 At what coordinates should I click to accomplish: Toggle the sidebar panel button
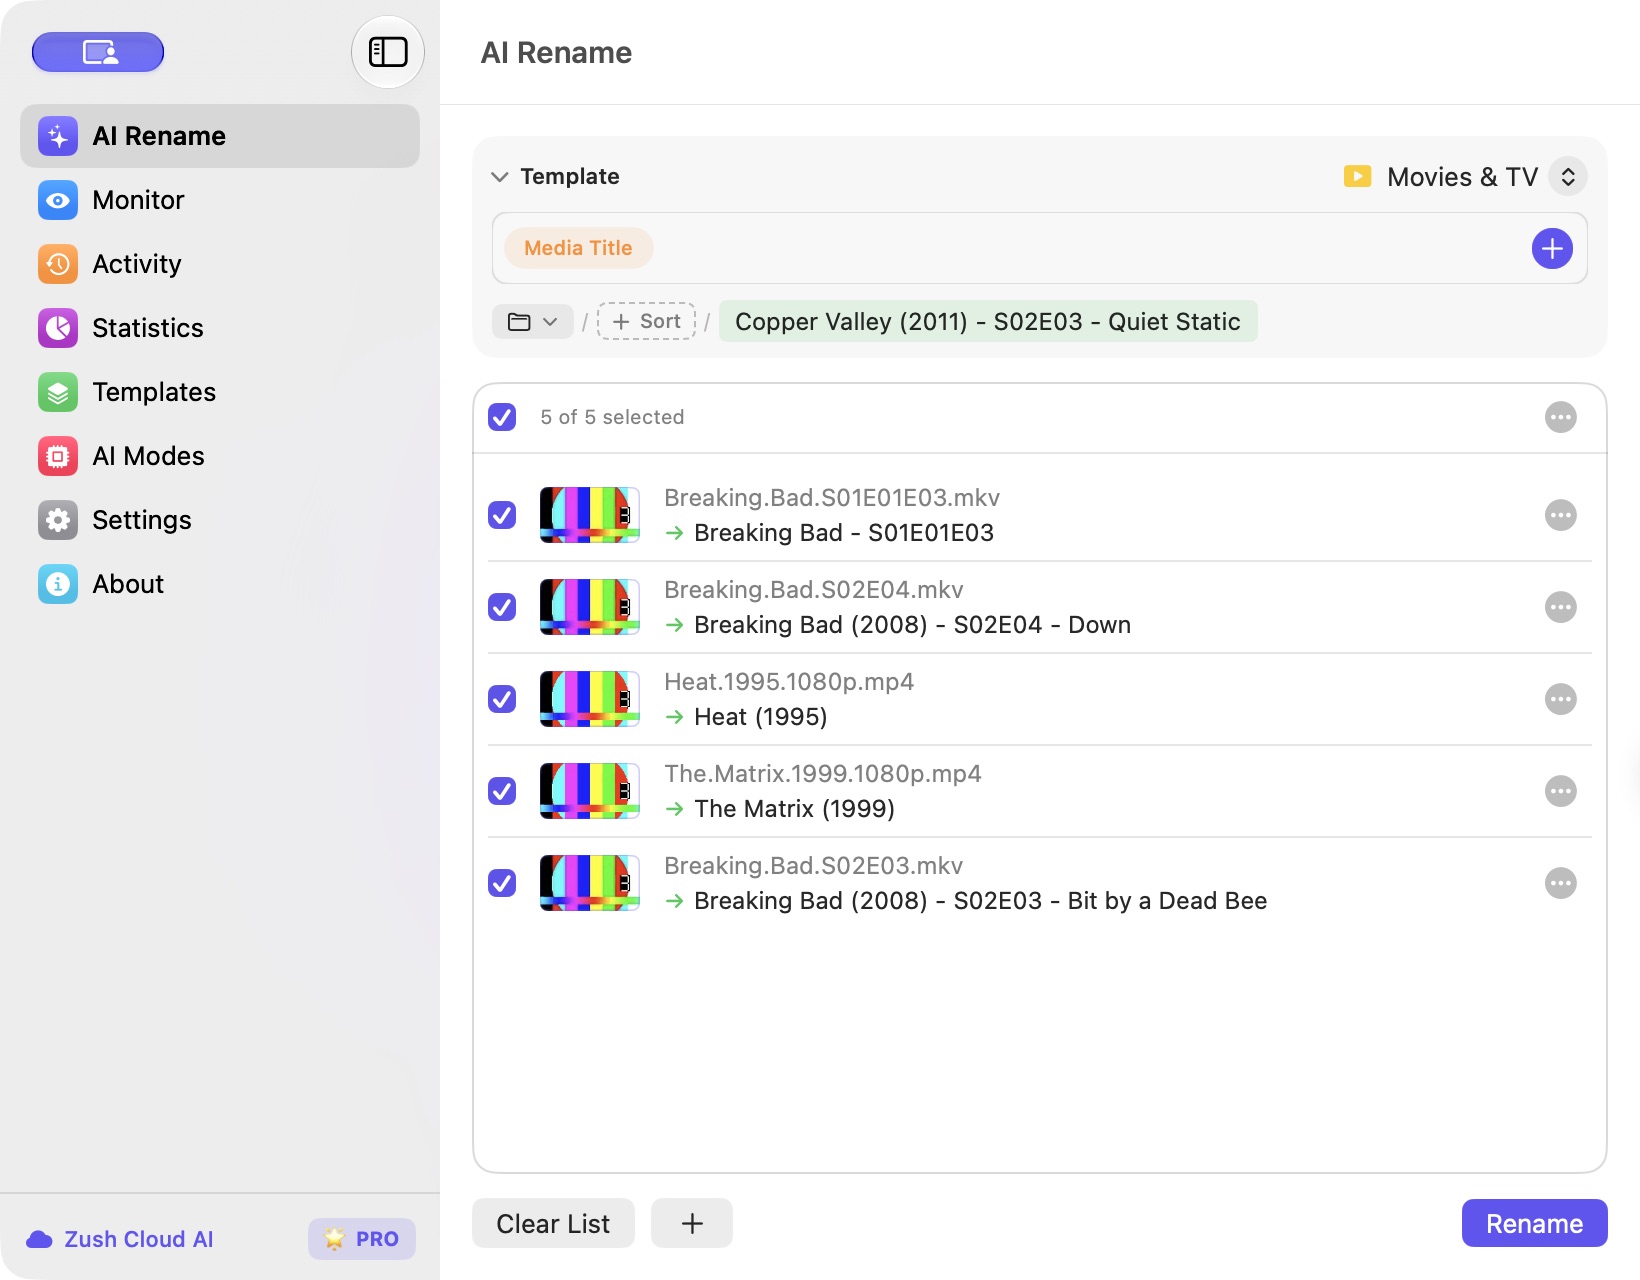tap(388, 52)
